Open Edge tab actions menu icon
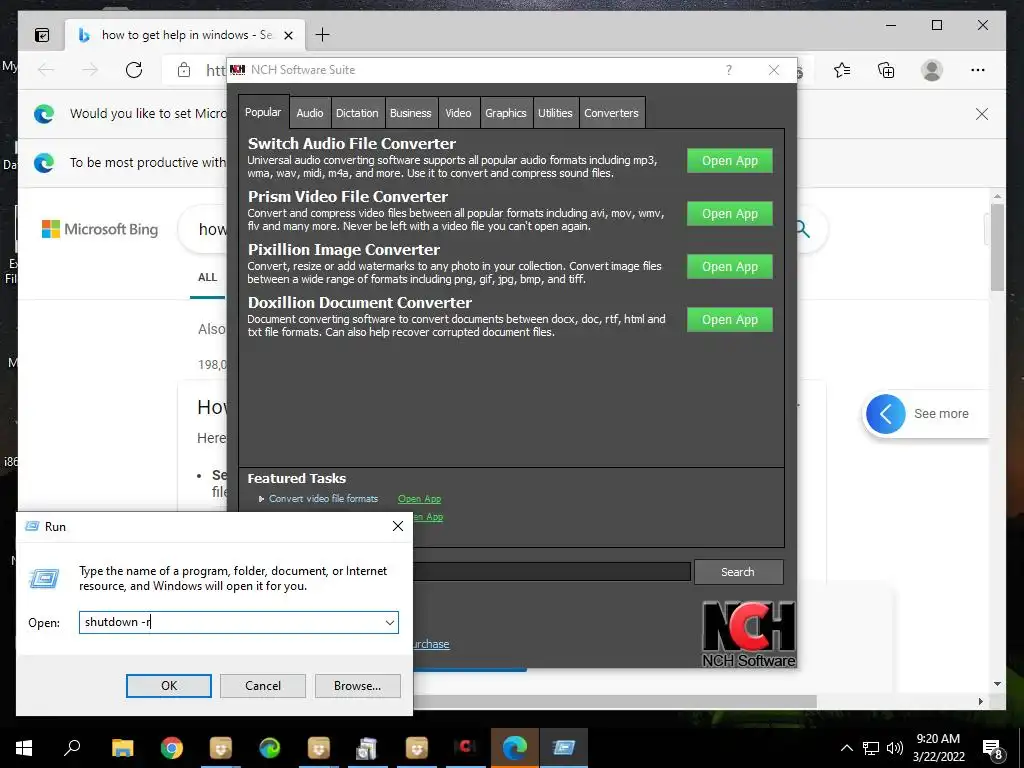This screenshot has height=768, width=1024. click(42, 35)
